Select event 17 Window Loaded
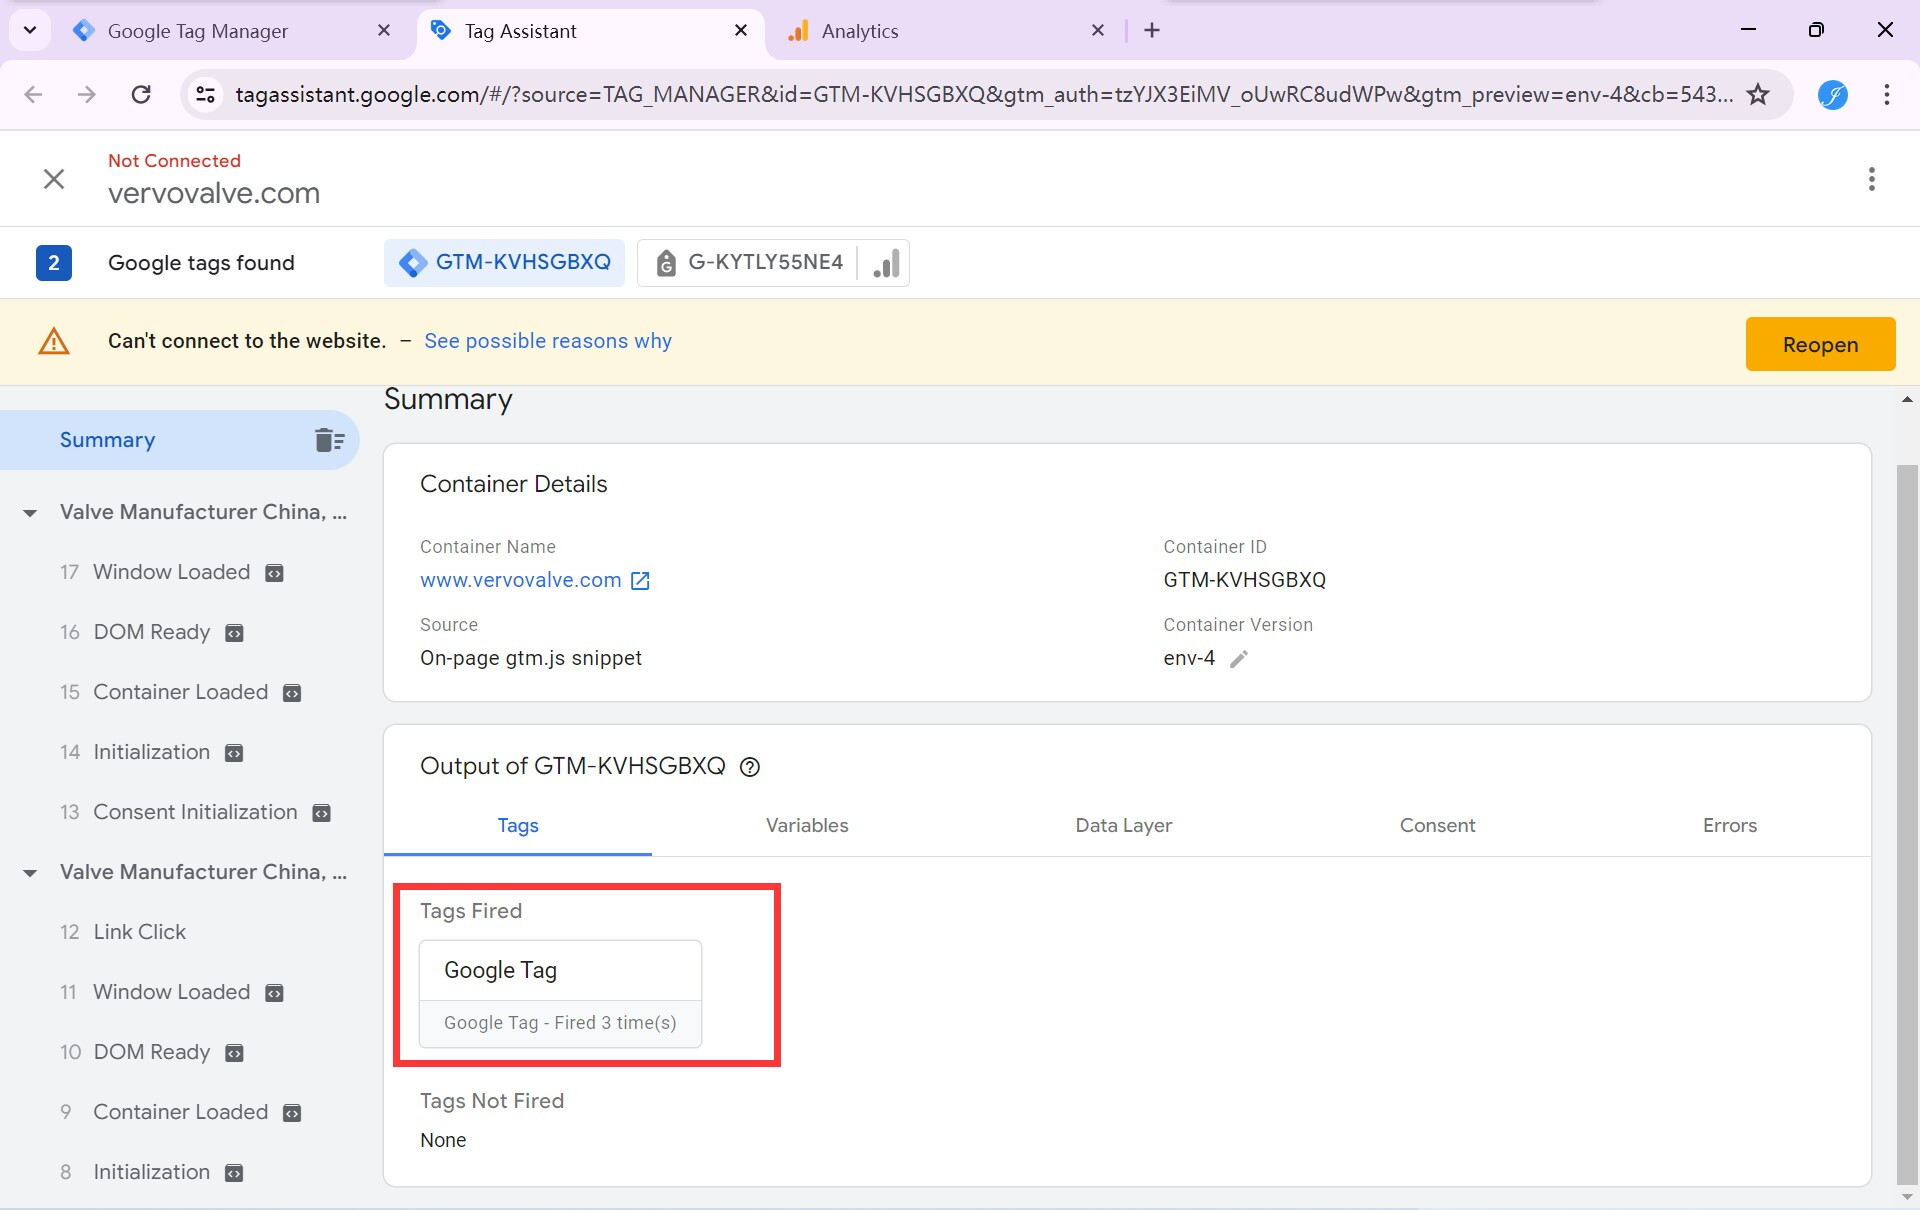 [171, 572]
